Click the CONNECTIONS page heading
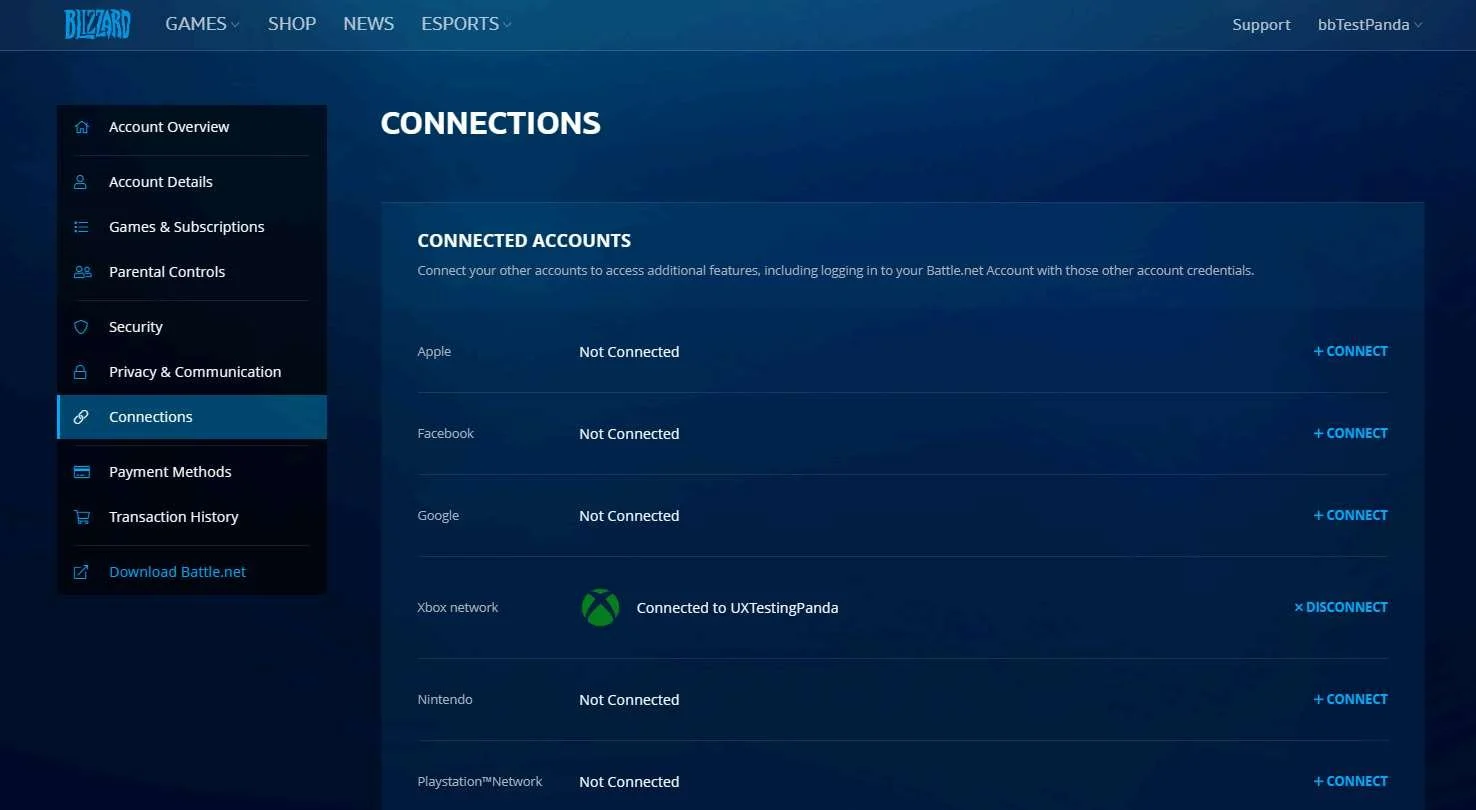The width and height of the screenshot is (1476, 810). click(491, 123)
